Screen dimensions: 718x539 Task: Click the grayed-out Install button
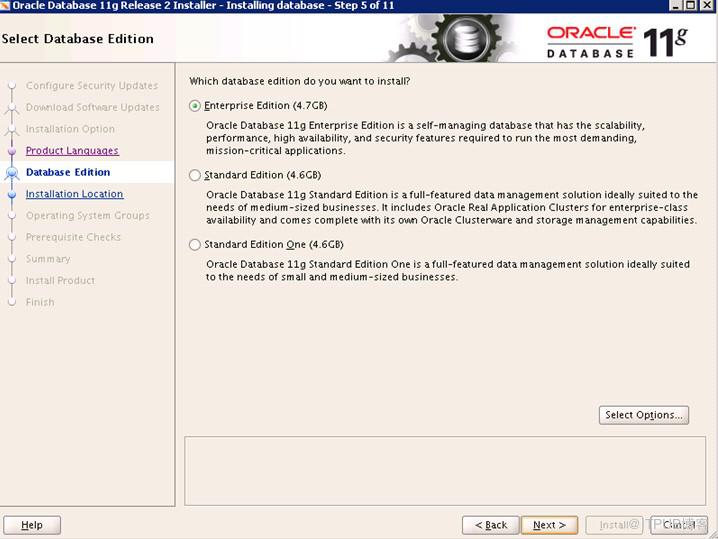click(614, 525)
